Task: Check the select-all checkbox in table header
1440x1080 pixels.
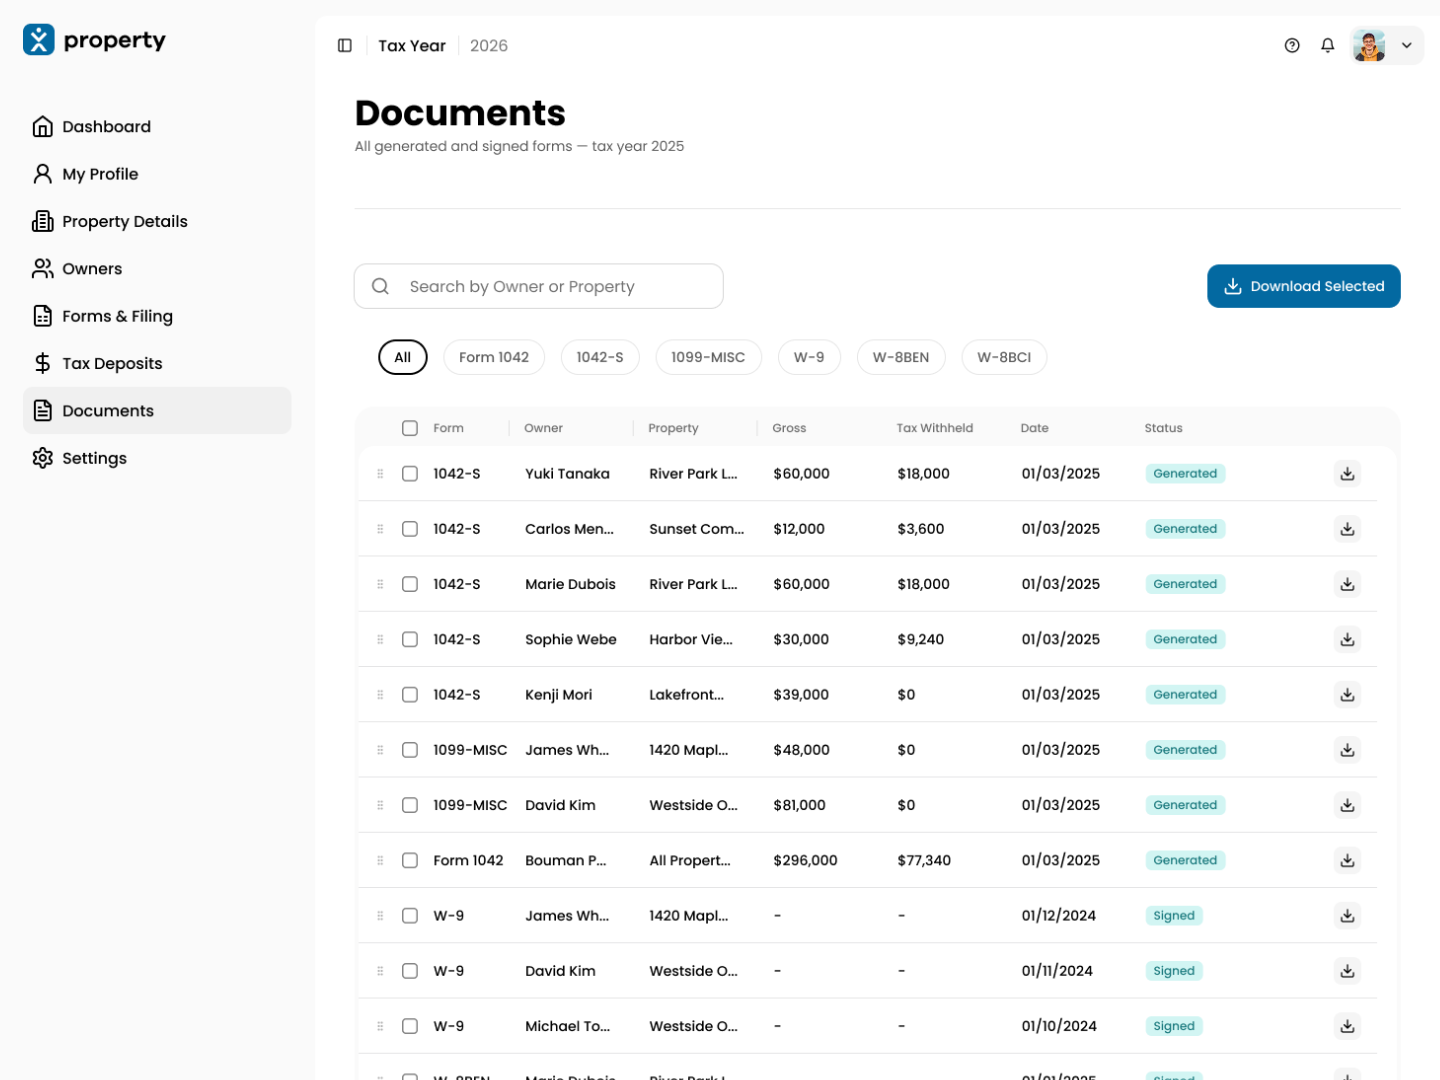Action: click(410, 428)
